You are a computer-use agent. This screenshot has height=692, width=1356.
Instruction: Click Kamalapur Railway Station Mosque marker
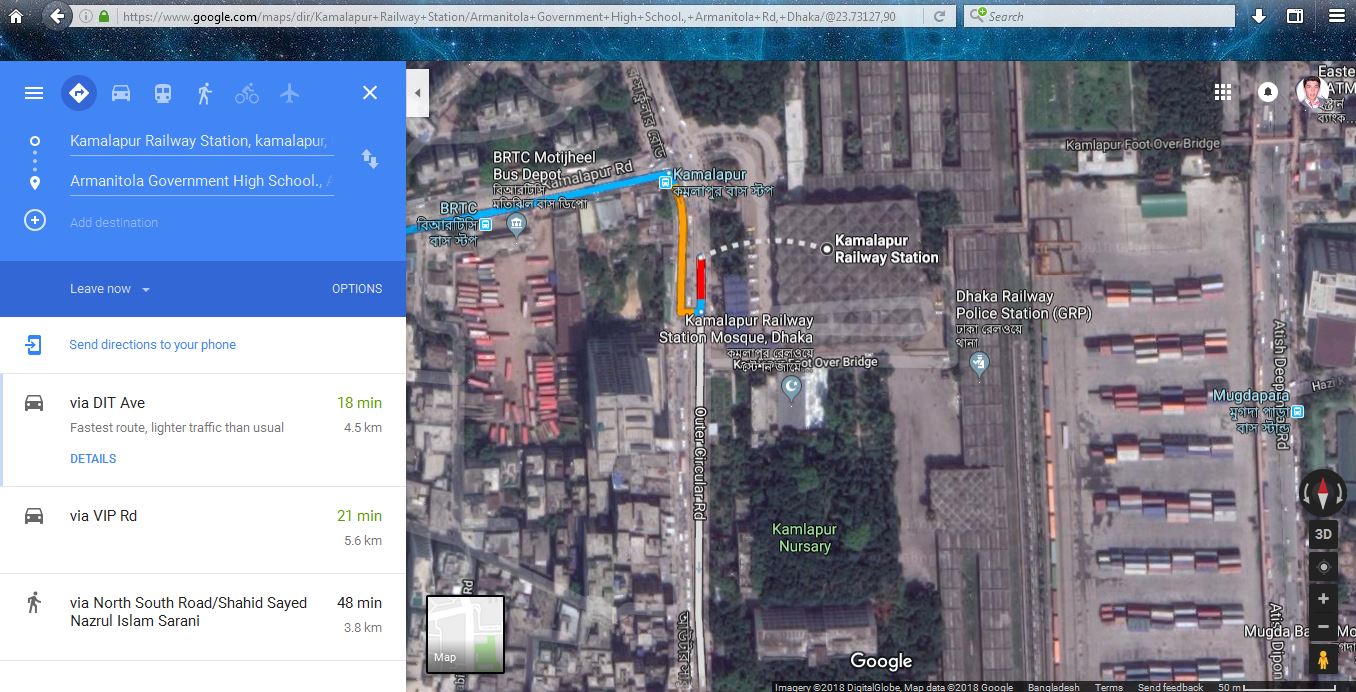coord(791,388)
